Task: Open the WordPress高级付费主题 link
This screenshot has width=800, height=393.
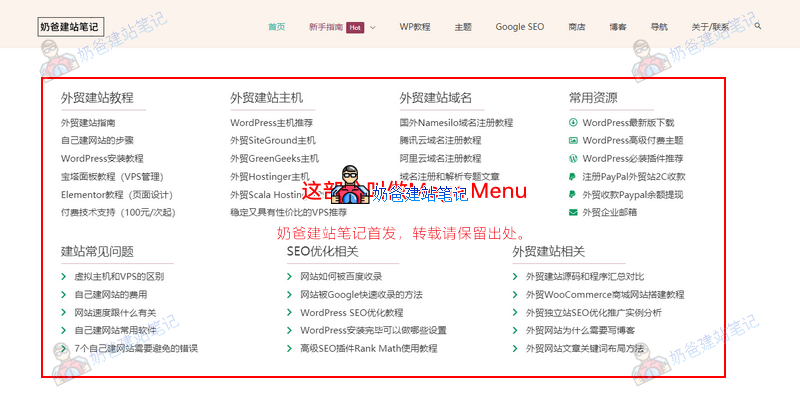Action: point(633,140)
